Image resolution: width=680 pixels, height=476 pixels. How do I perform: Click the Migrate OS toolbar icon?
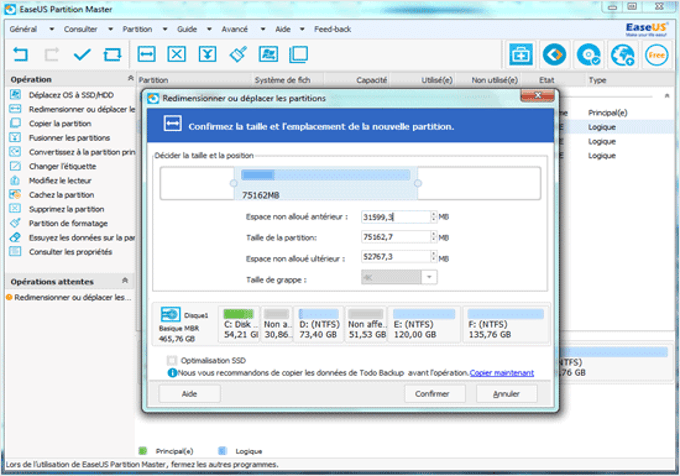pyautogui.click(x=268, y=54)
